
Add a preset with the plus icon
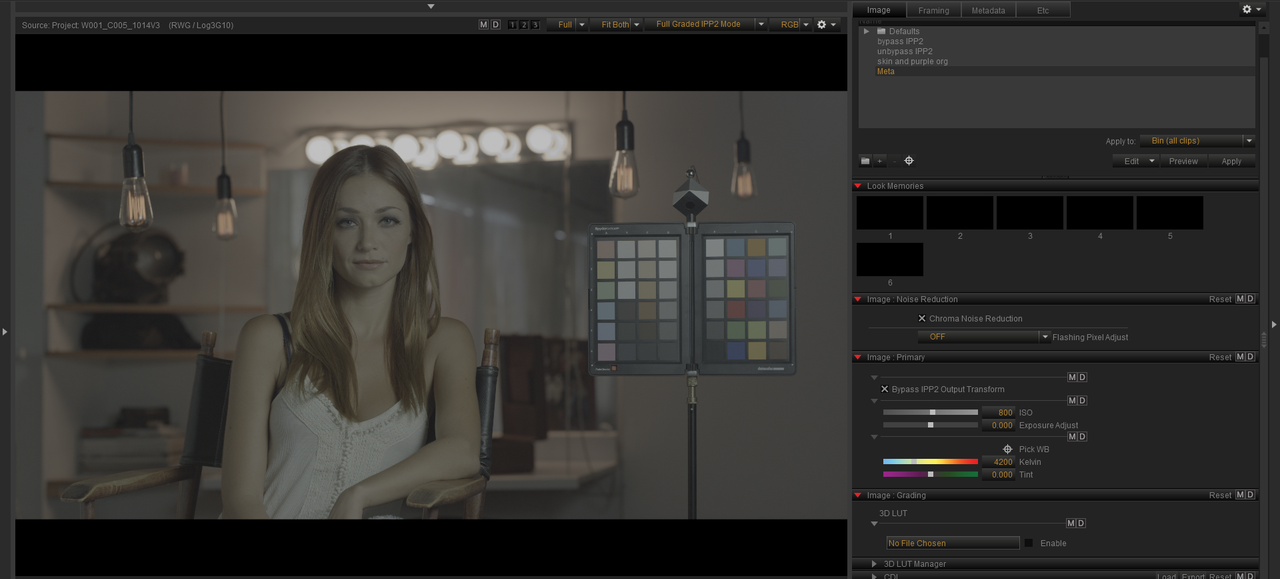tap(880, 161)
